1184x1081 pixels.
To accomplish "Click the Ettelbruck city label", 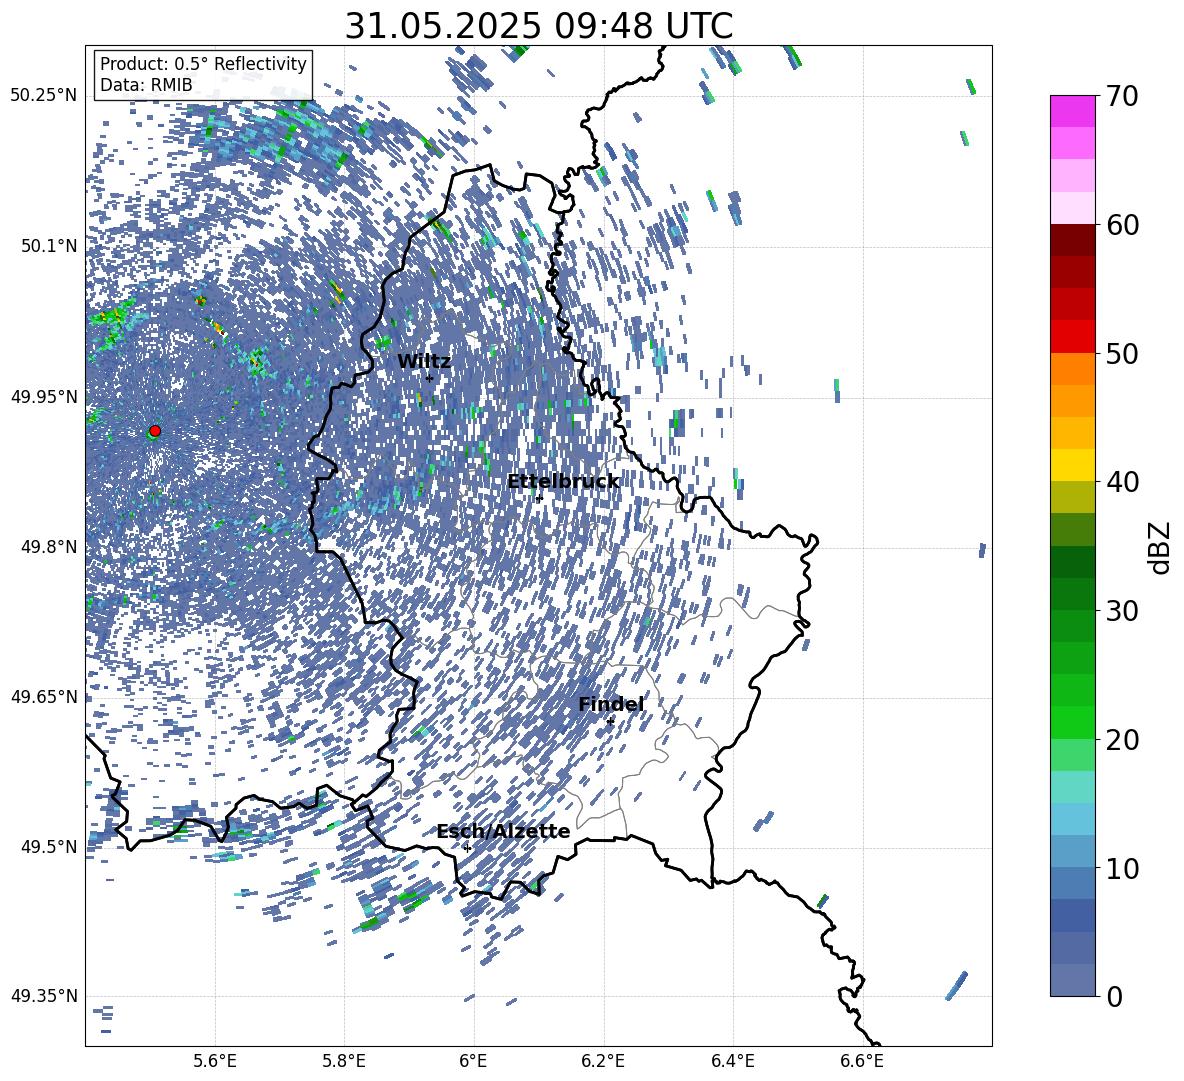I will pos(563,482).
